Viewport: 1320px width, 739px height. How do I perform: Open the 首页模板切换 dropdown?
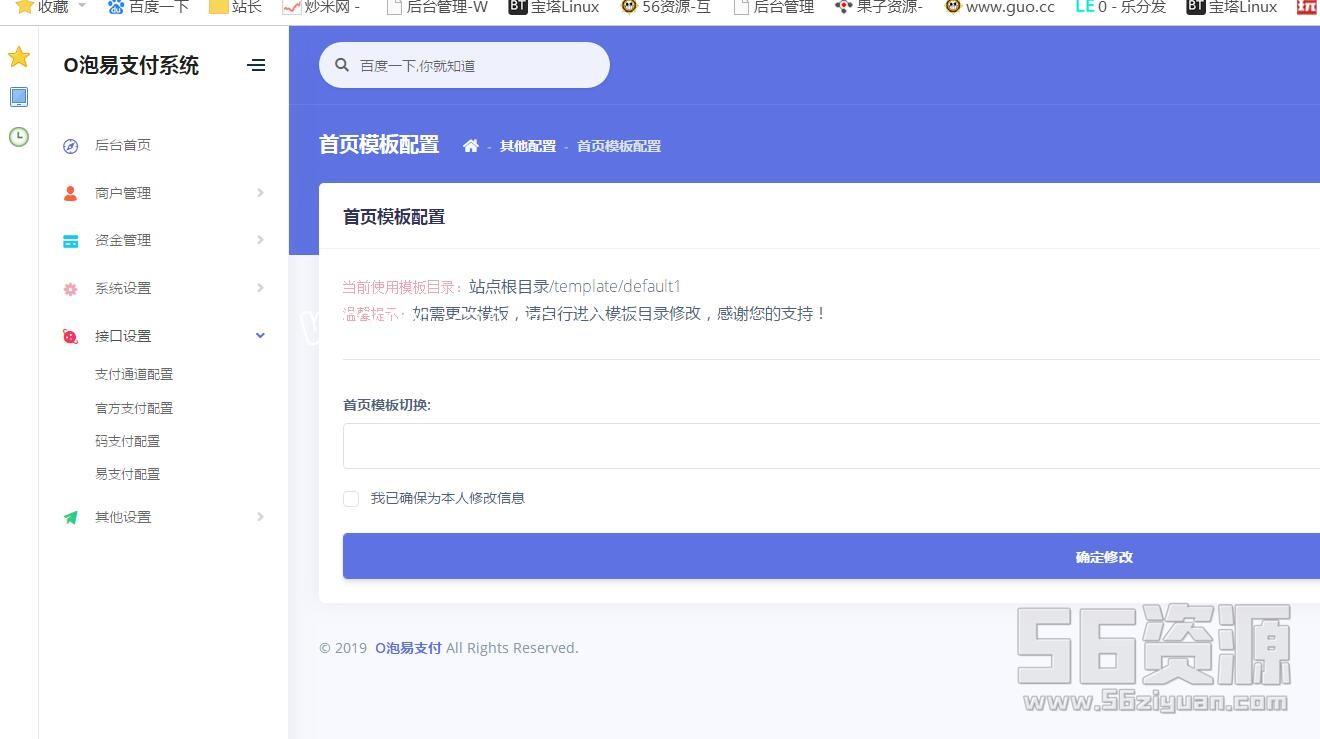click(830, 446)
